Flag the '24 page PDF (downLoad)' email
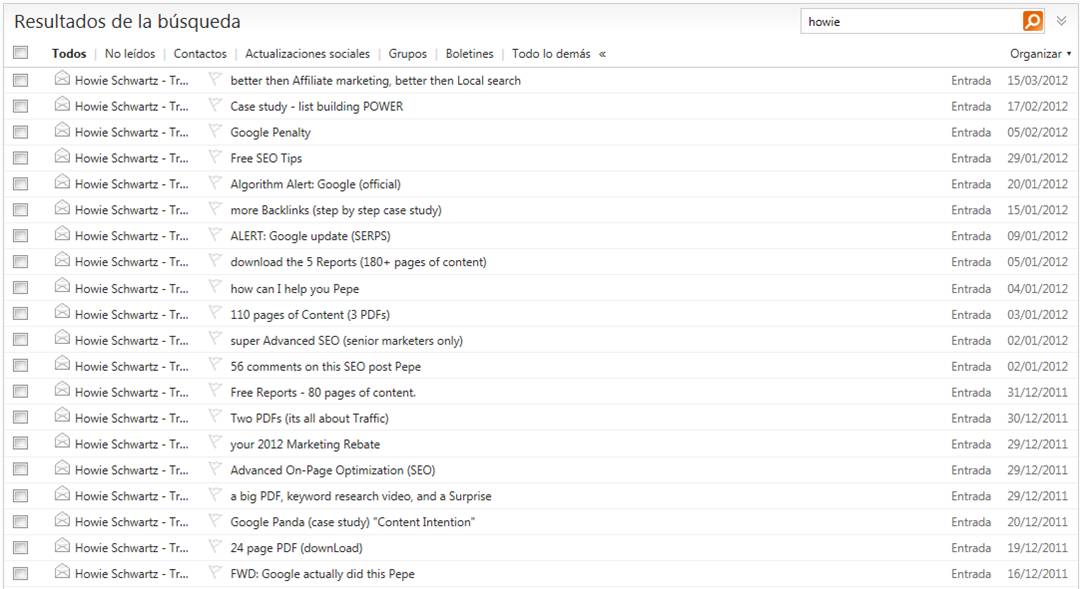 pyautogui.click(x=215, y=546)
